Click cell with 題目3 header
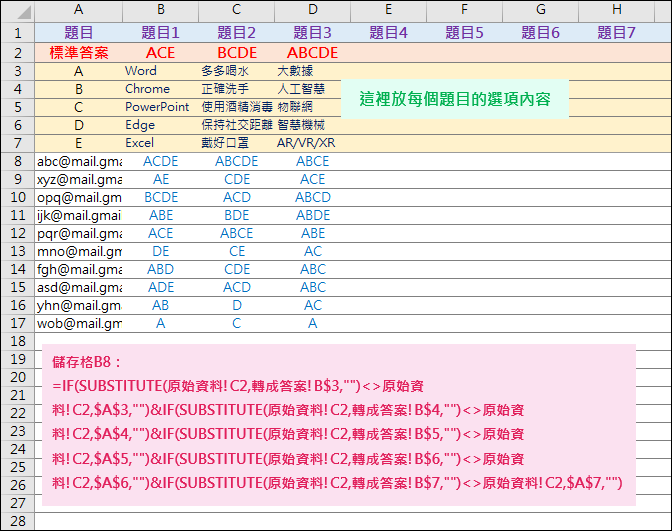Viewport: 672px width, 531px height. click(x=312, y=33)
